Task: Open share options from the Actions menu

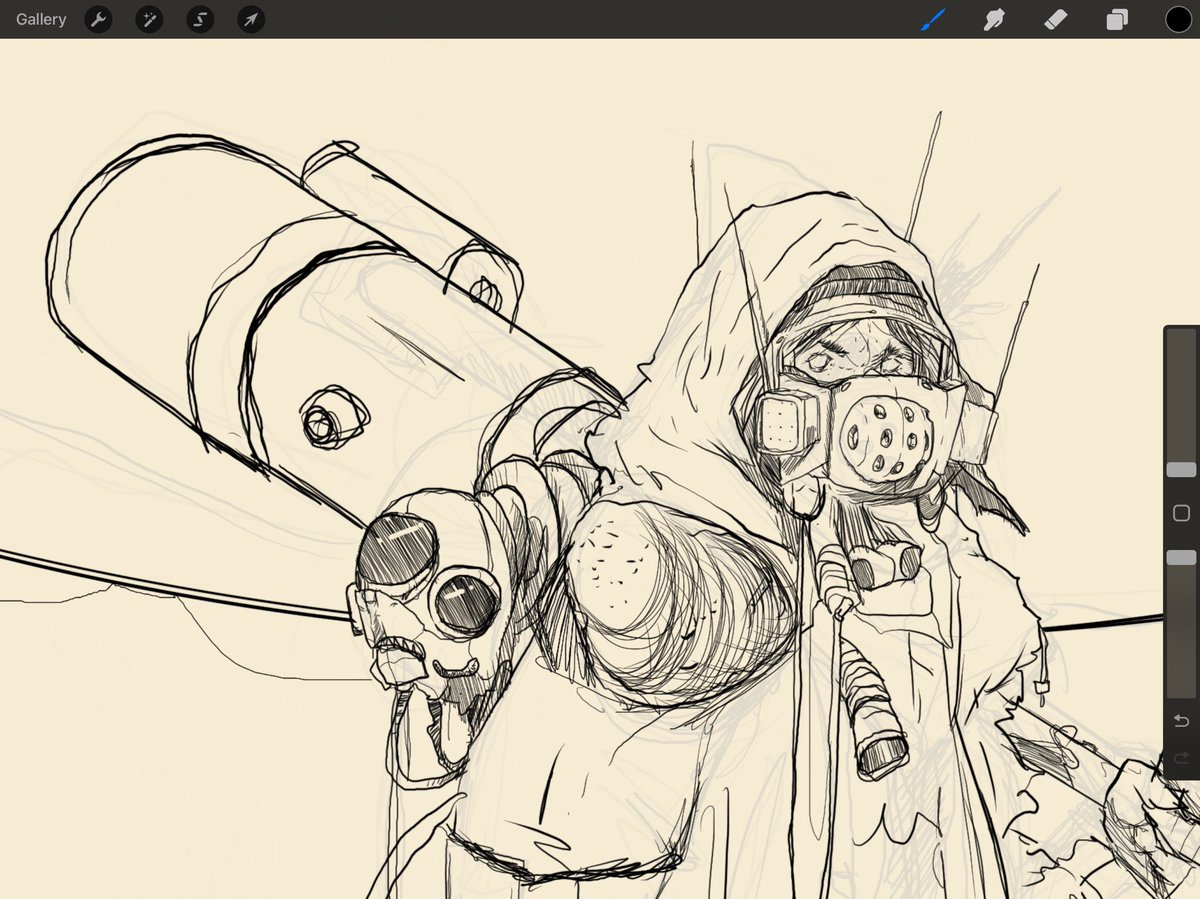Action: coord(98,19)
